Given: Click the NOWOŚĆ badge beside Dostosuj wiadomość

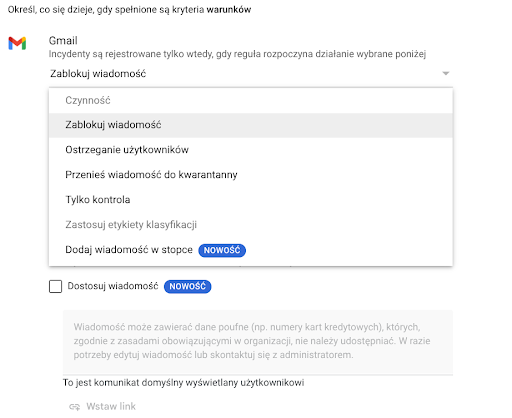Looking at the screenshot, I should pos(188,286).
